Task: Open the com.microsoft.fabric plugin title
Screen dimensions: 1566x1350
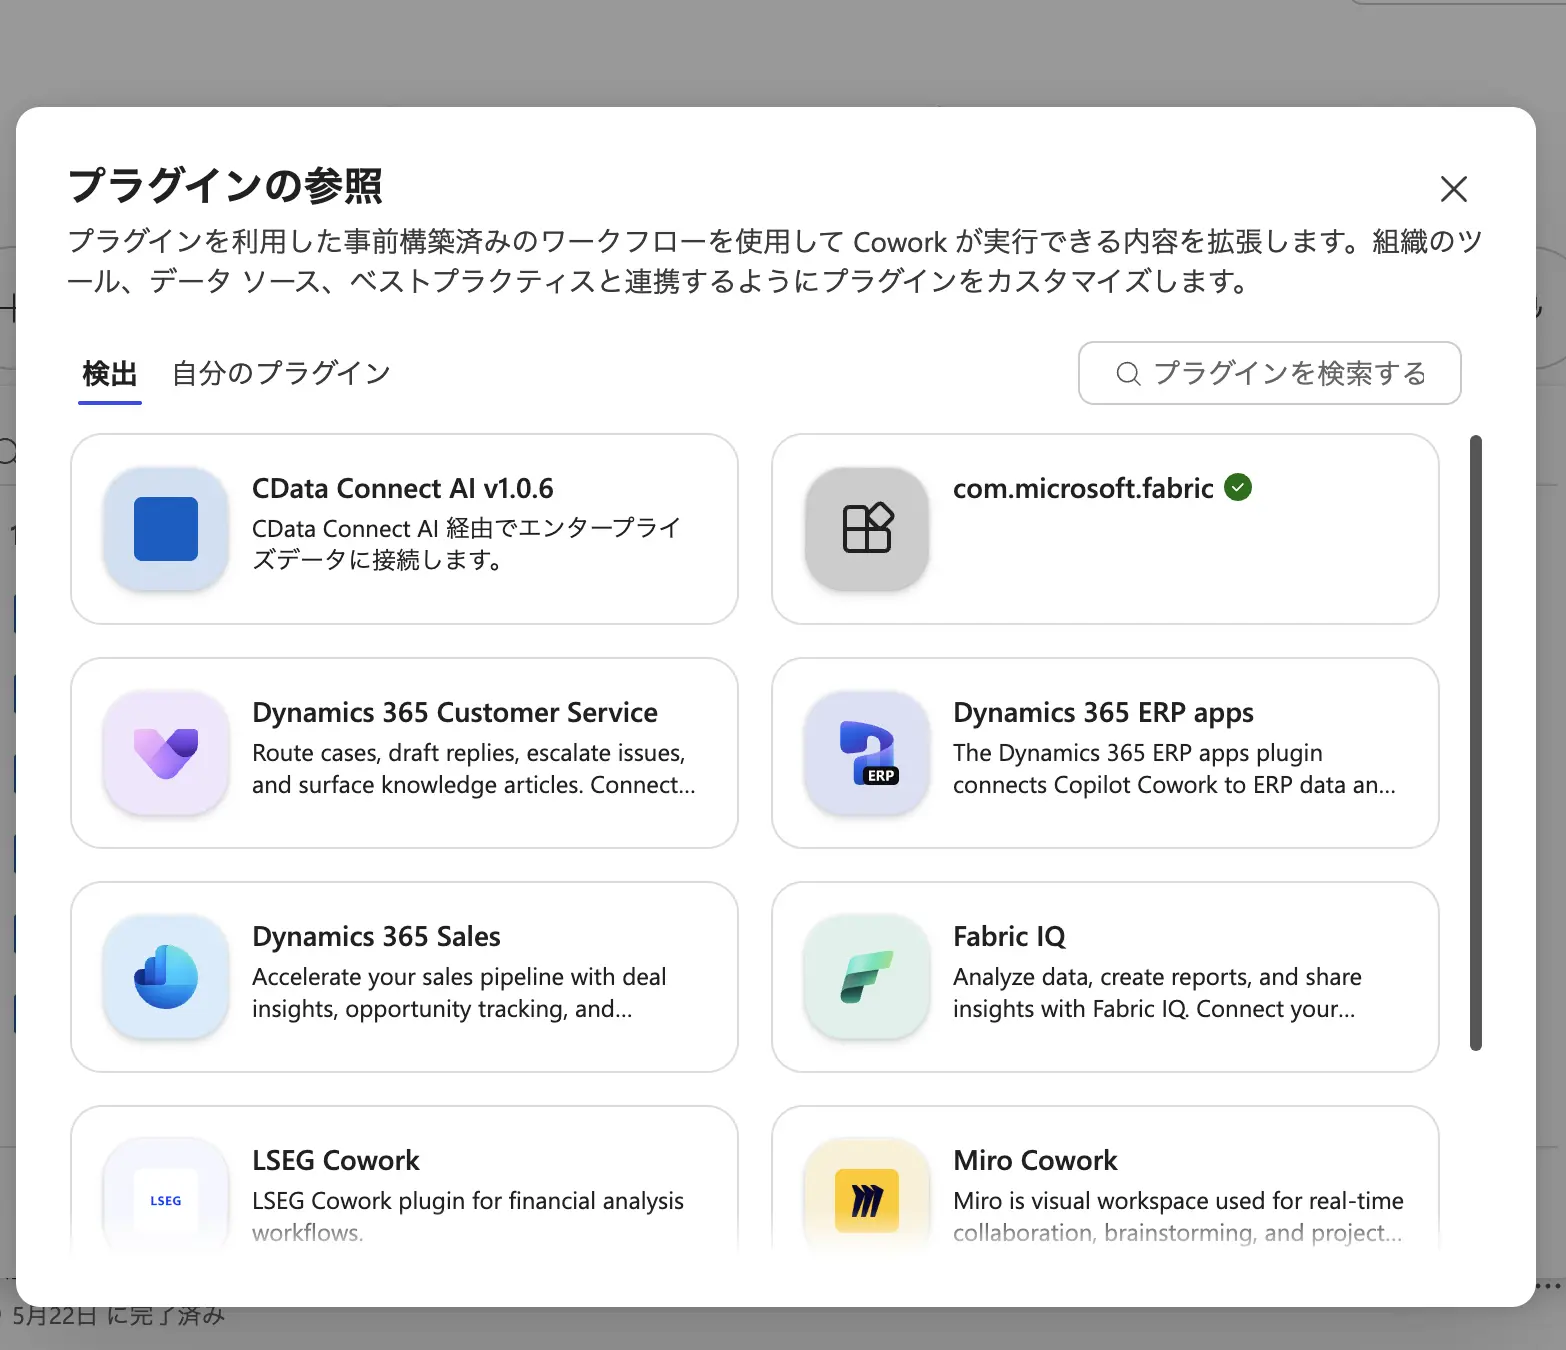Action: point(1083,488)
